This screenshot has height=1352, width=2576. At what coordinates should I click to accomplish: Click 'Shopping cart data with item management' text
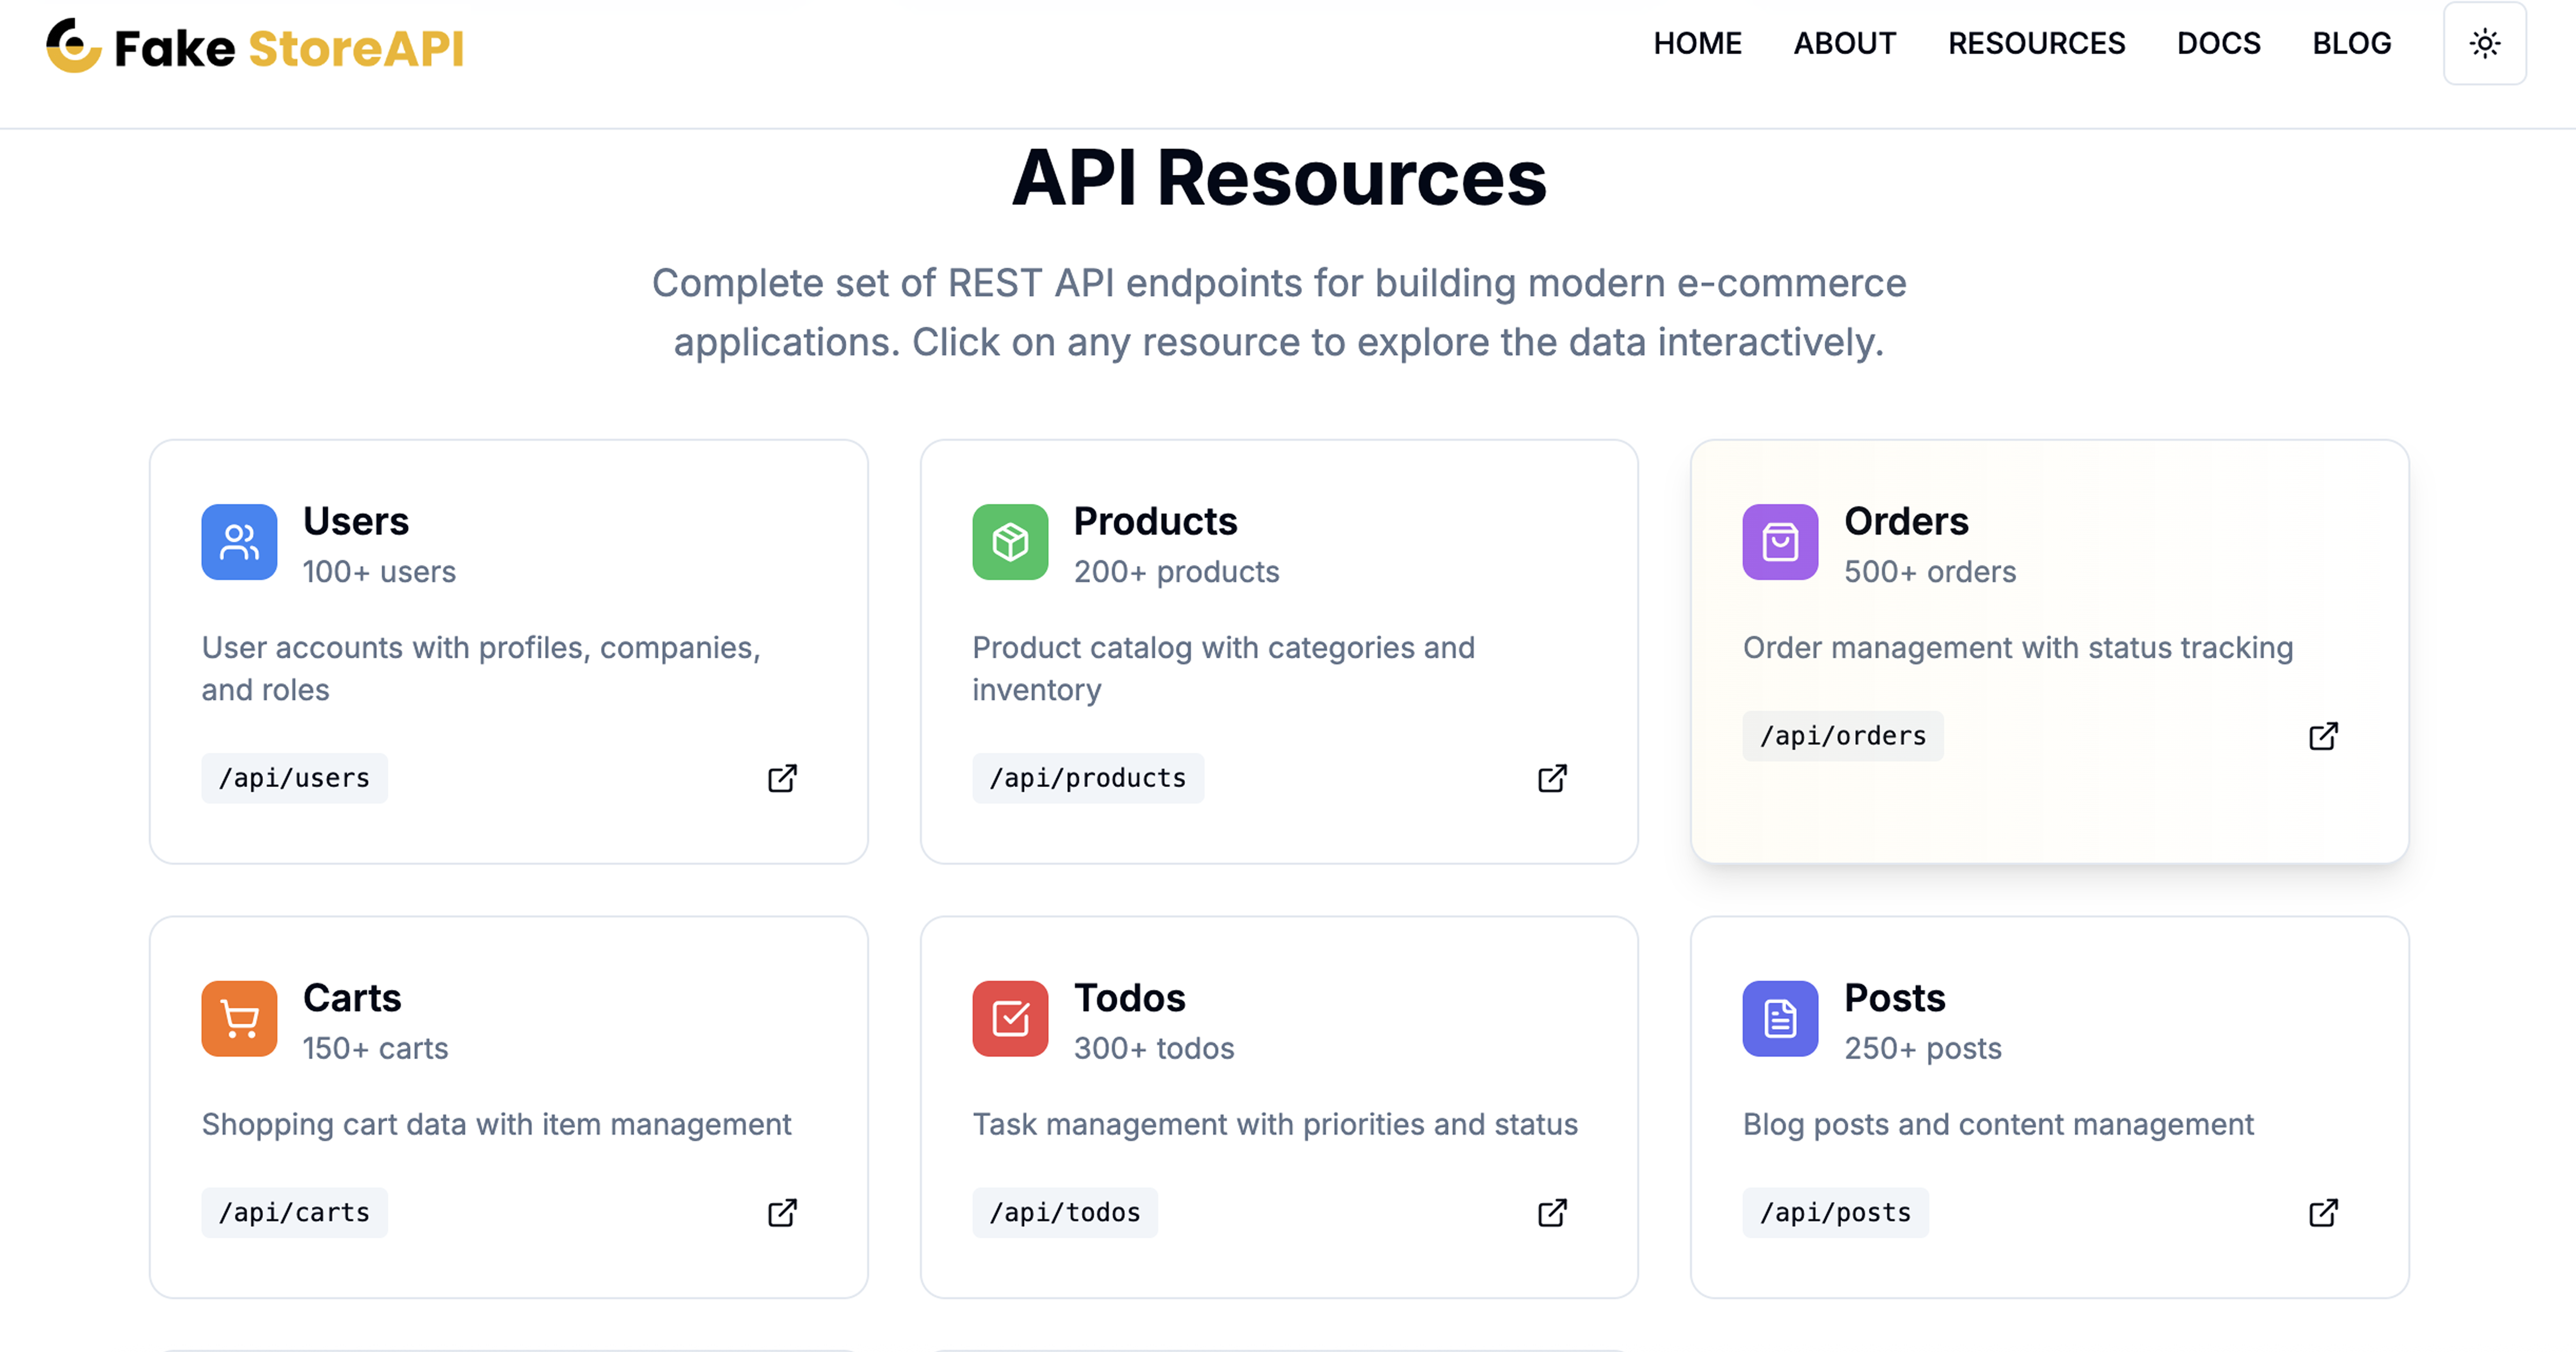tap(496, 1124)
